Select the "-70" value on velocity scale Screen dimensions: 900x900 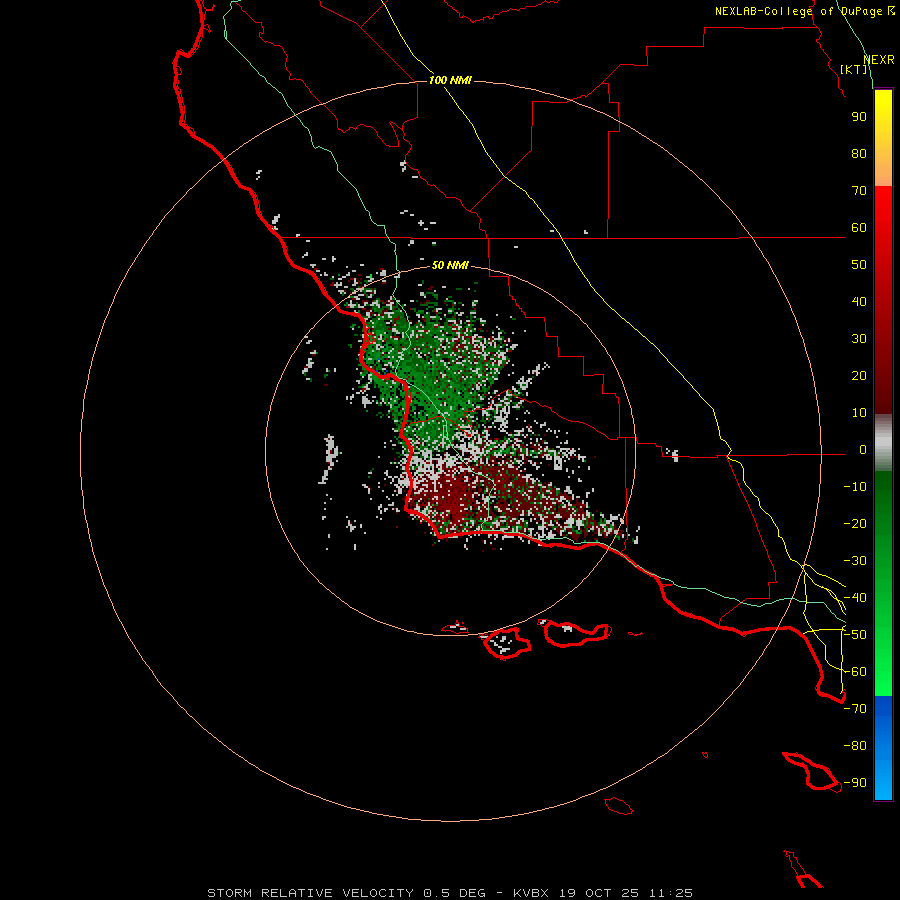pyautogui.click(x=855, y=709)
